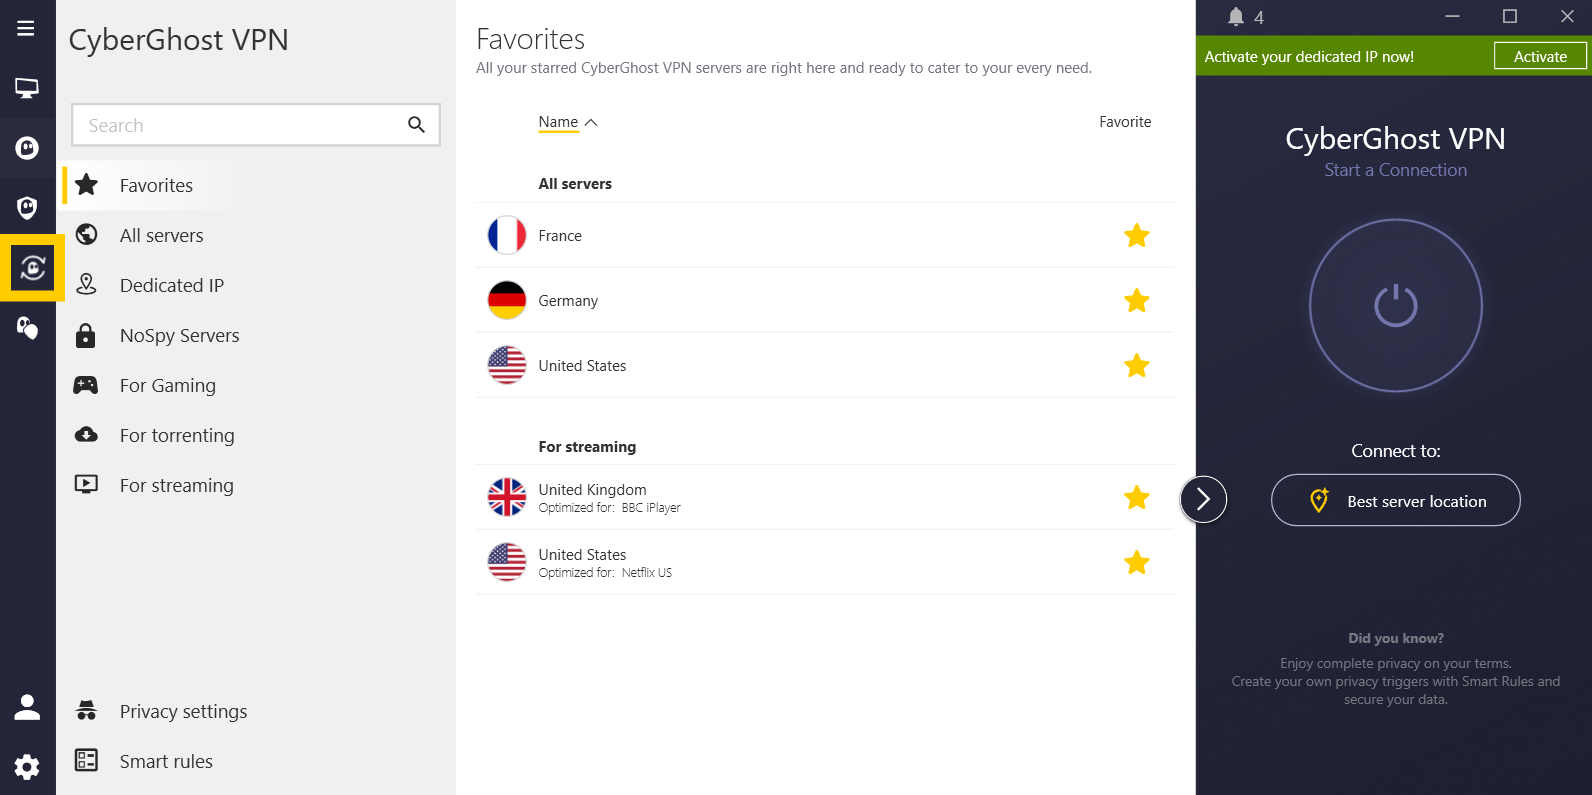Click the gaming controller icon
The width and height of the screenshot is (1592, 795).
(86, 385)
